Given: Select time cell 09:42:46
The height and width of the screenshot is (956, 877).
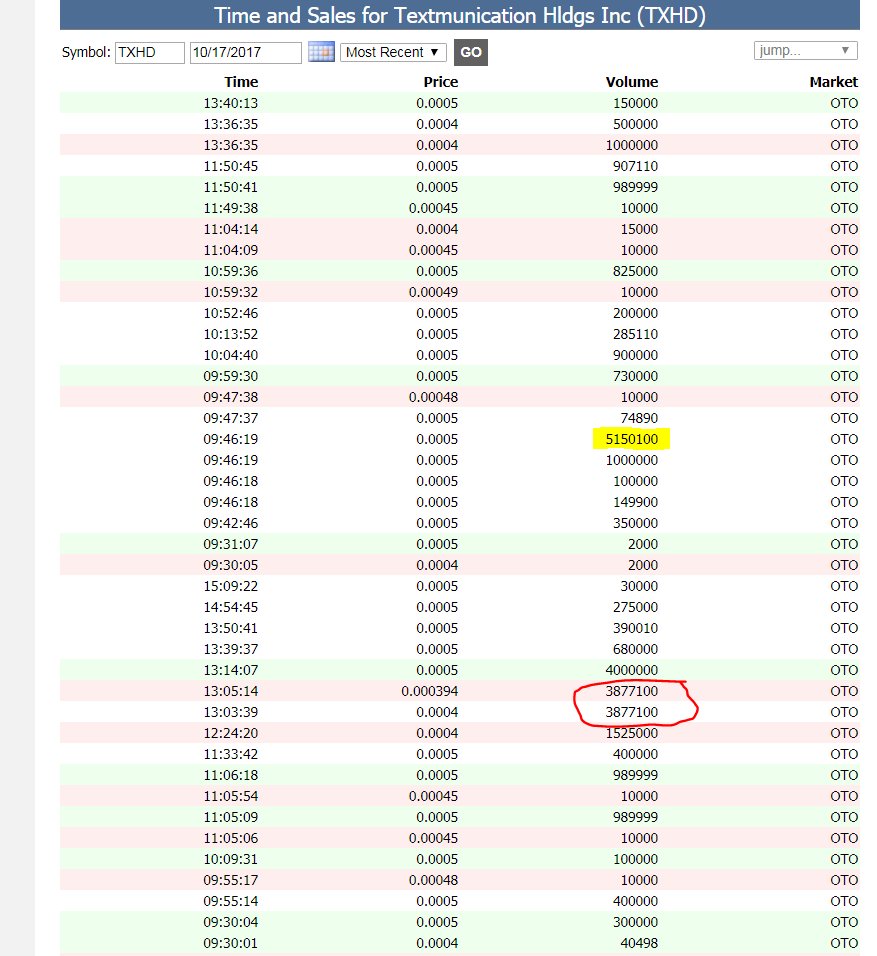Looking at the screenshot, I should [x=231, y=523].
